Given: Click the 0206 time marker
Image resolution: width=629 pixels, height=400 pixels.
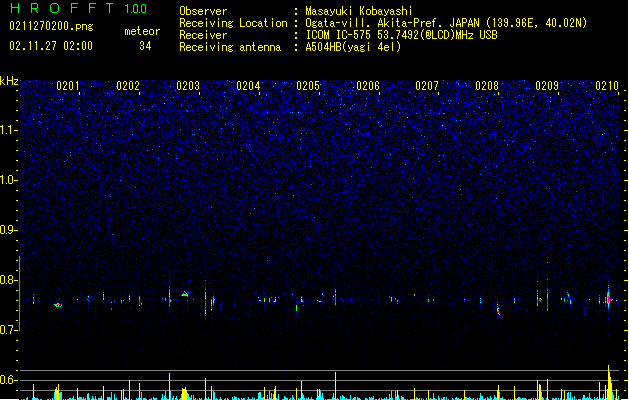Looking at the screenshot, I should click(x=368, y=86).
